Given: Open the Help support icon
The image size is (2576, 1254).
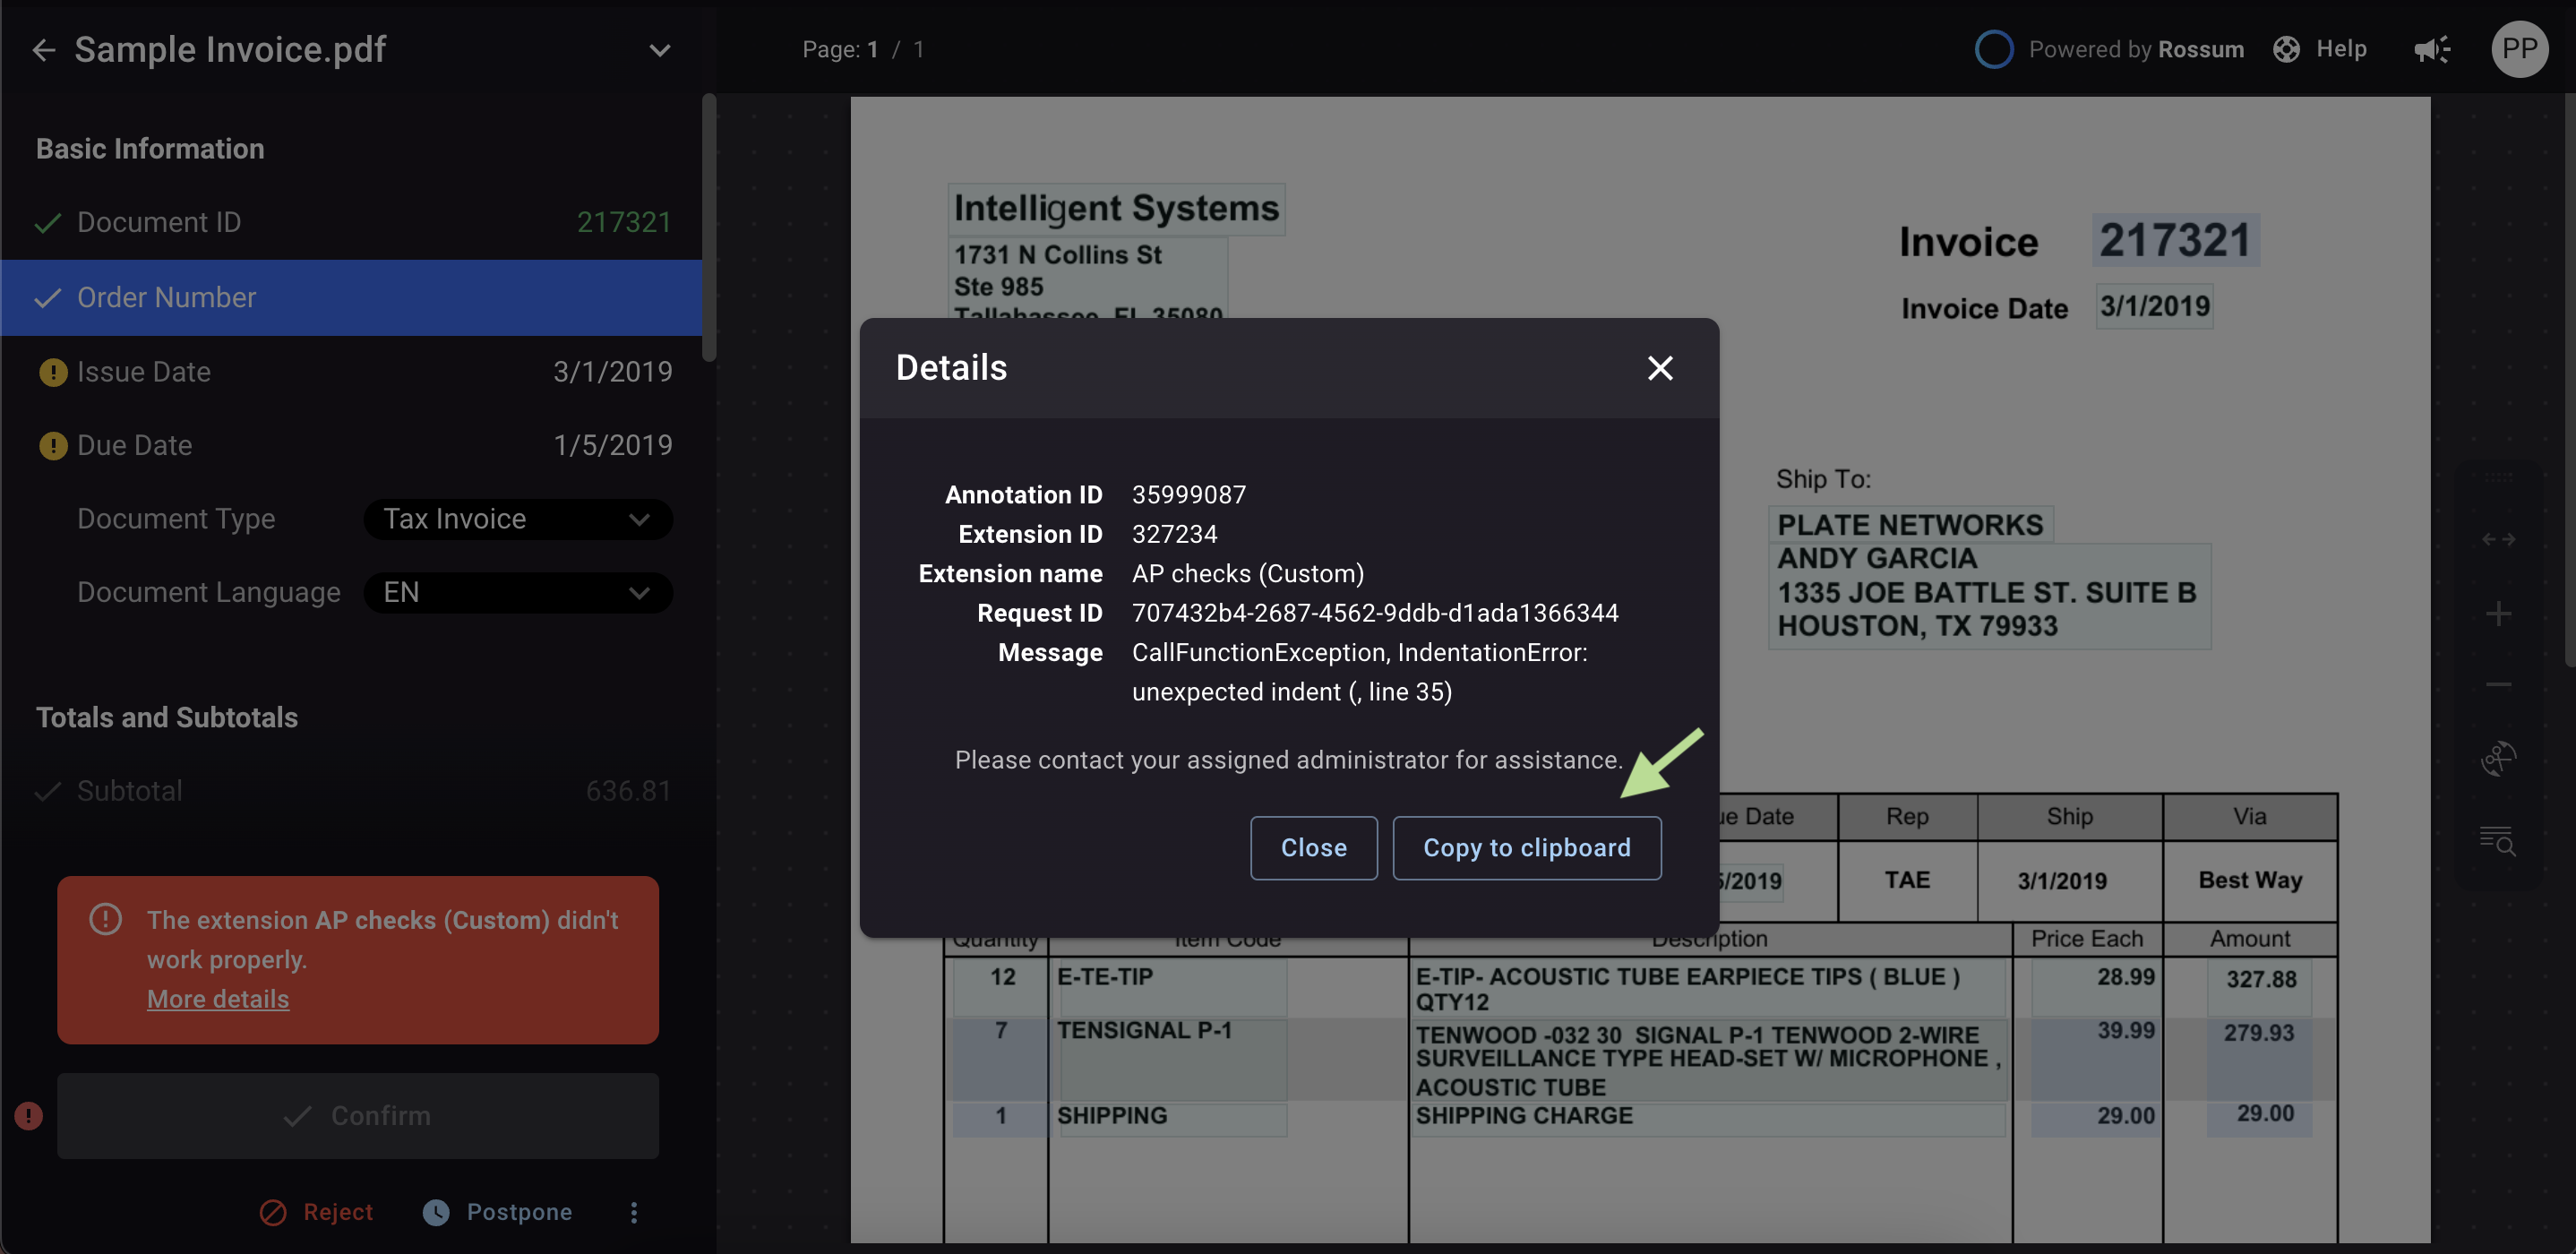Looking at the screenshot, I should pos(2287,49).
